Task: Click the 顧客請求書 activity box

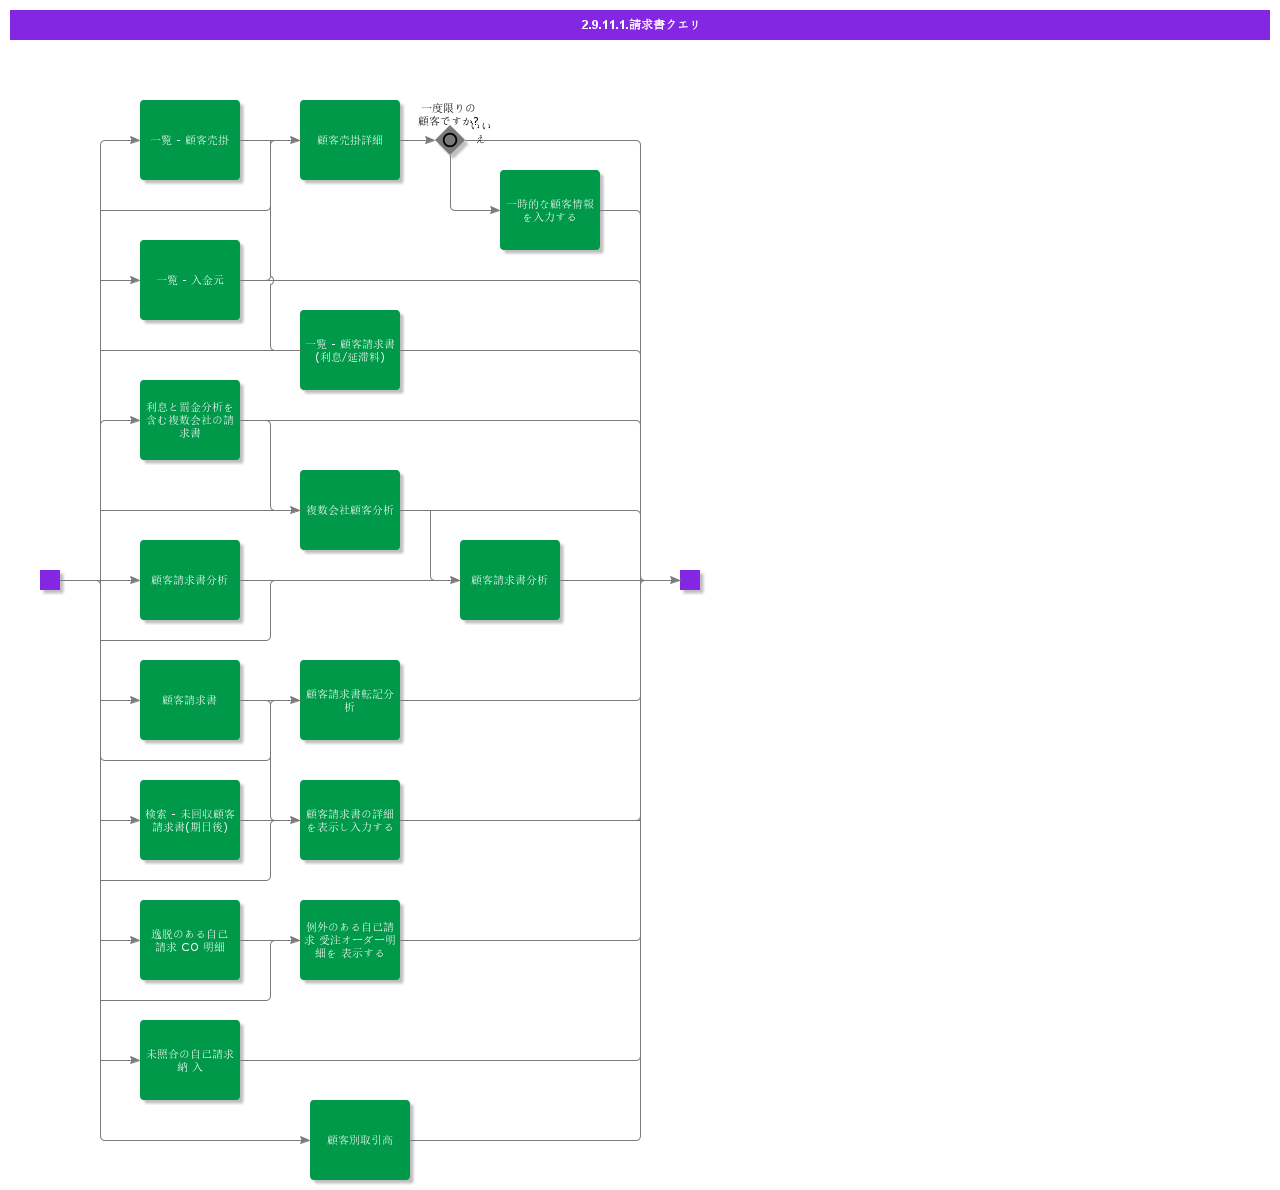Action: click(x=190, y=700)
